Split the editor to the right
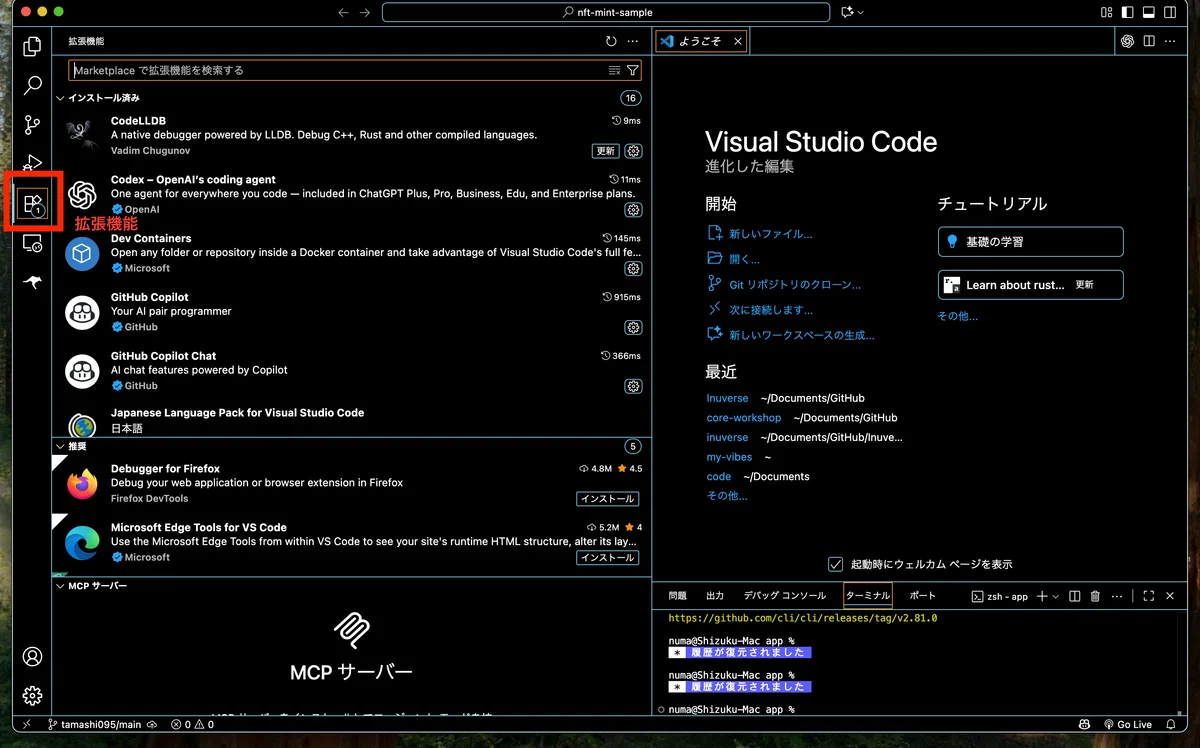The height and width of the screenshot is (748, 1200). [1149, 41]
